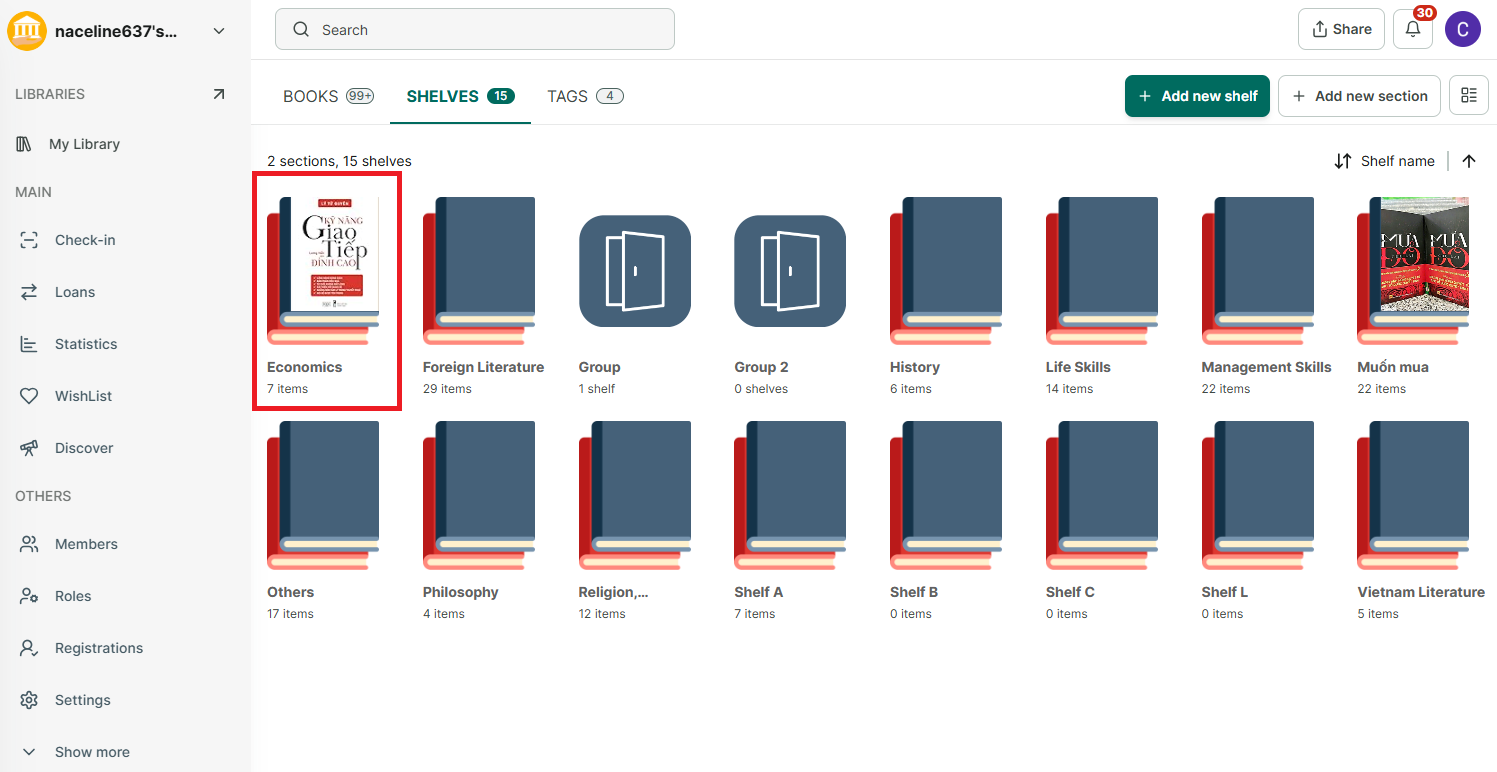
Task: Open the Shelf A shelf
Action: tap(790, 521)
